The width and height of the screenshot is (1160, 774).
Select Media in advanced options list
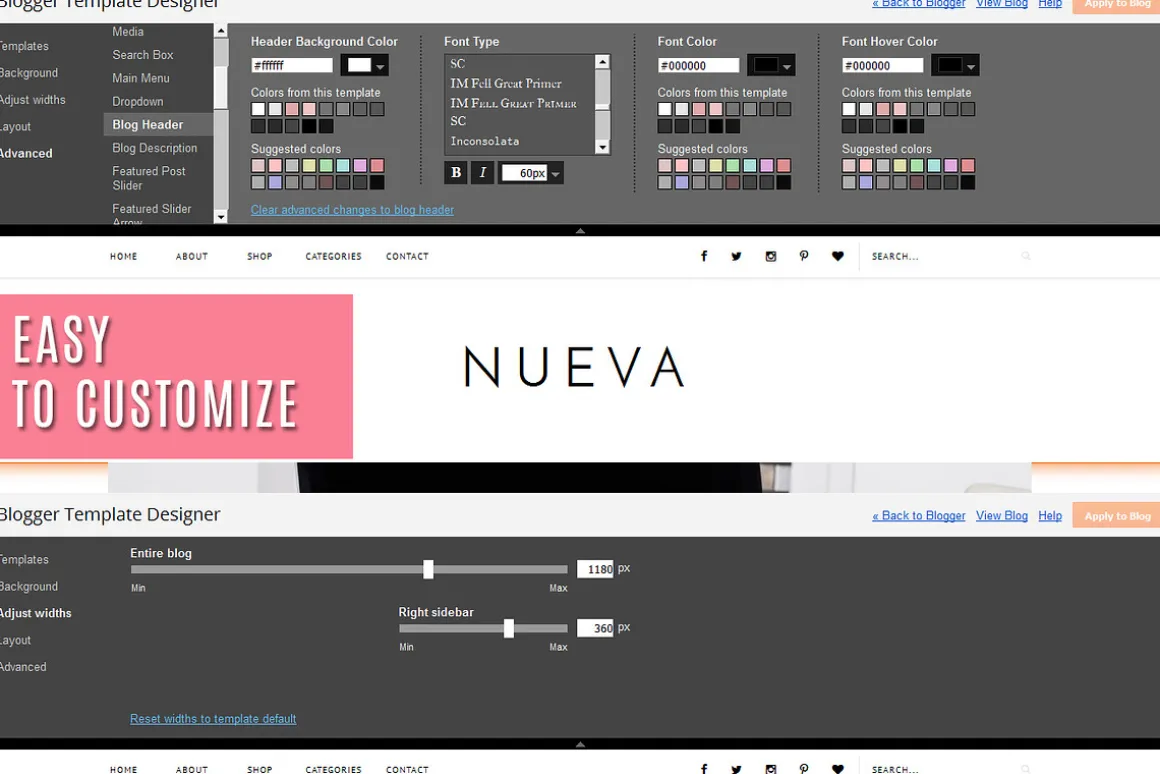click(x=128, y=32)
